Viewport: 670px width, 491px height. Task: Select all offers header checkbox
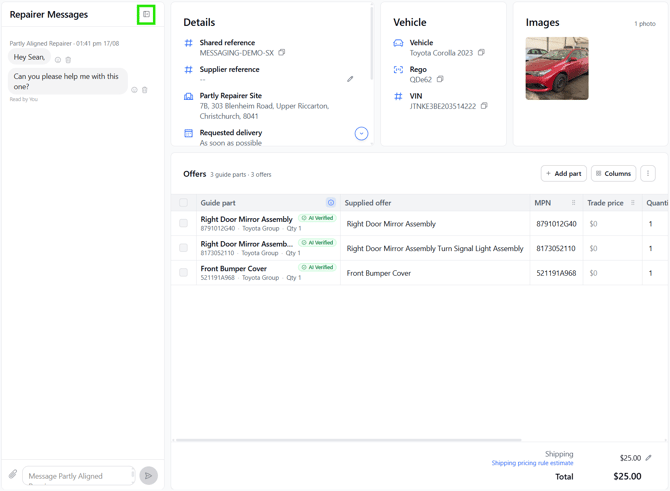[x=183, y=203]
